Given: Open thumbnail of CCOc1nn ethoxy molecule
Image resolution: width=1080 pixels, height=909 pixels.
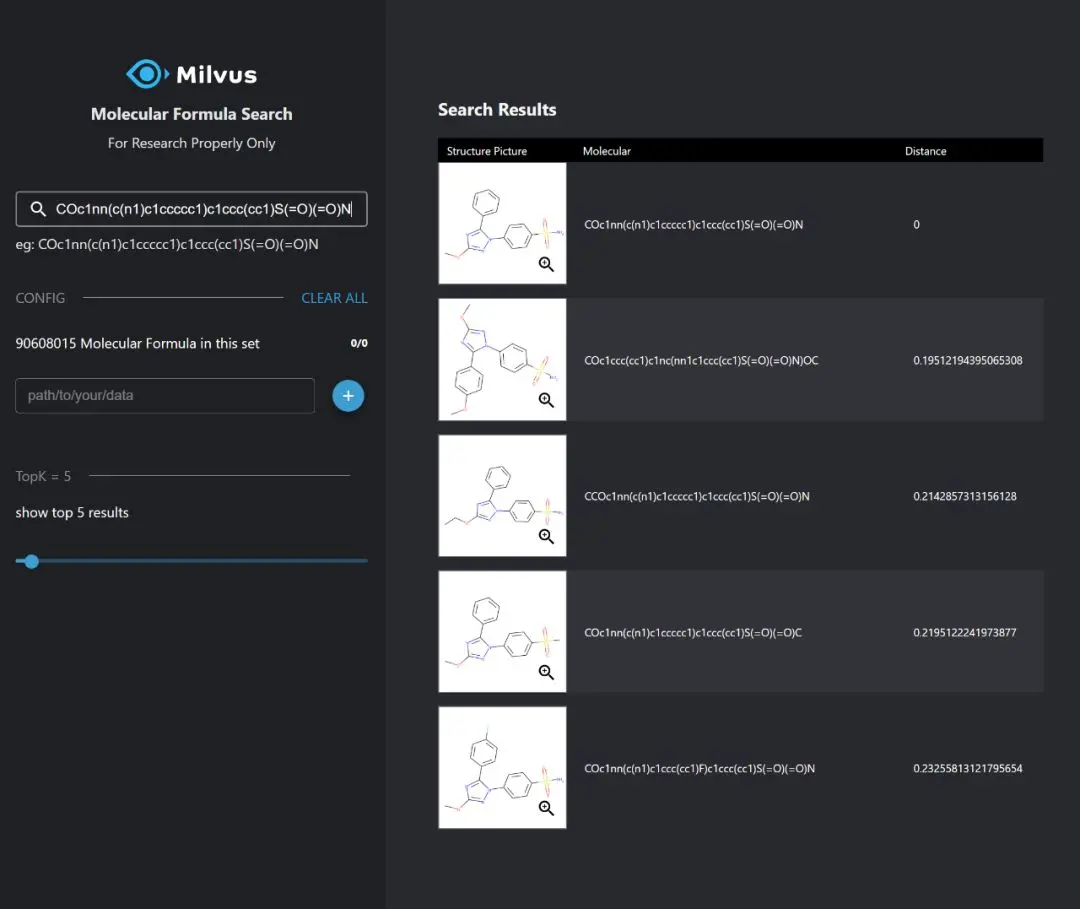Looking at the screenshot, I should pyautogui.click(x=502, y=495).
